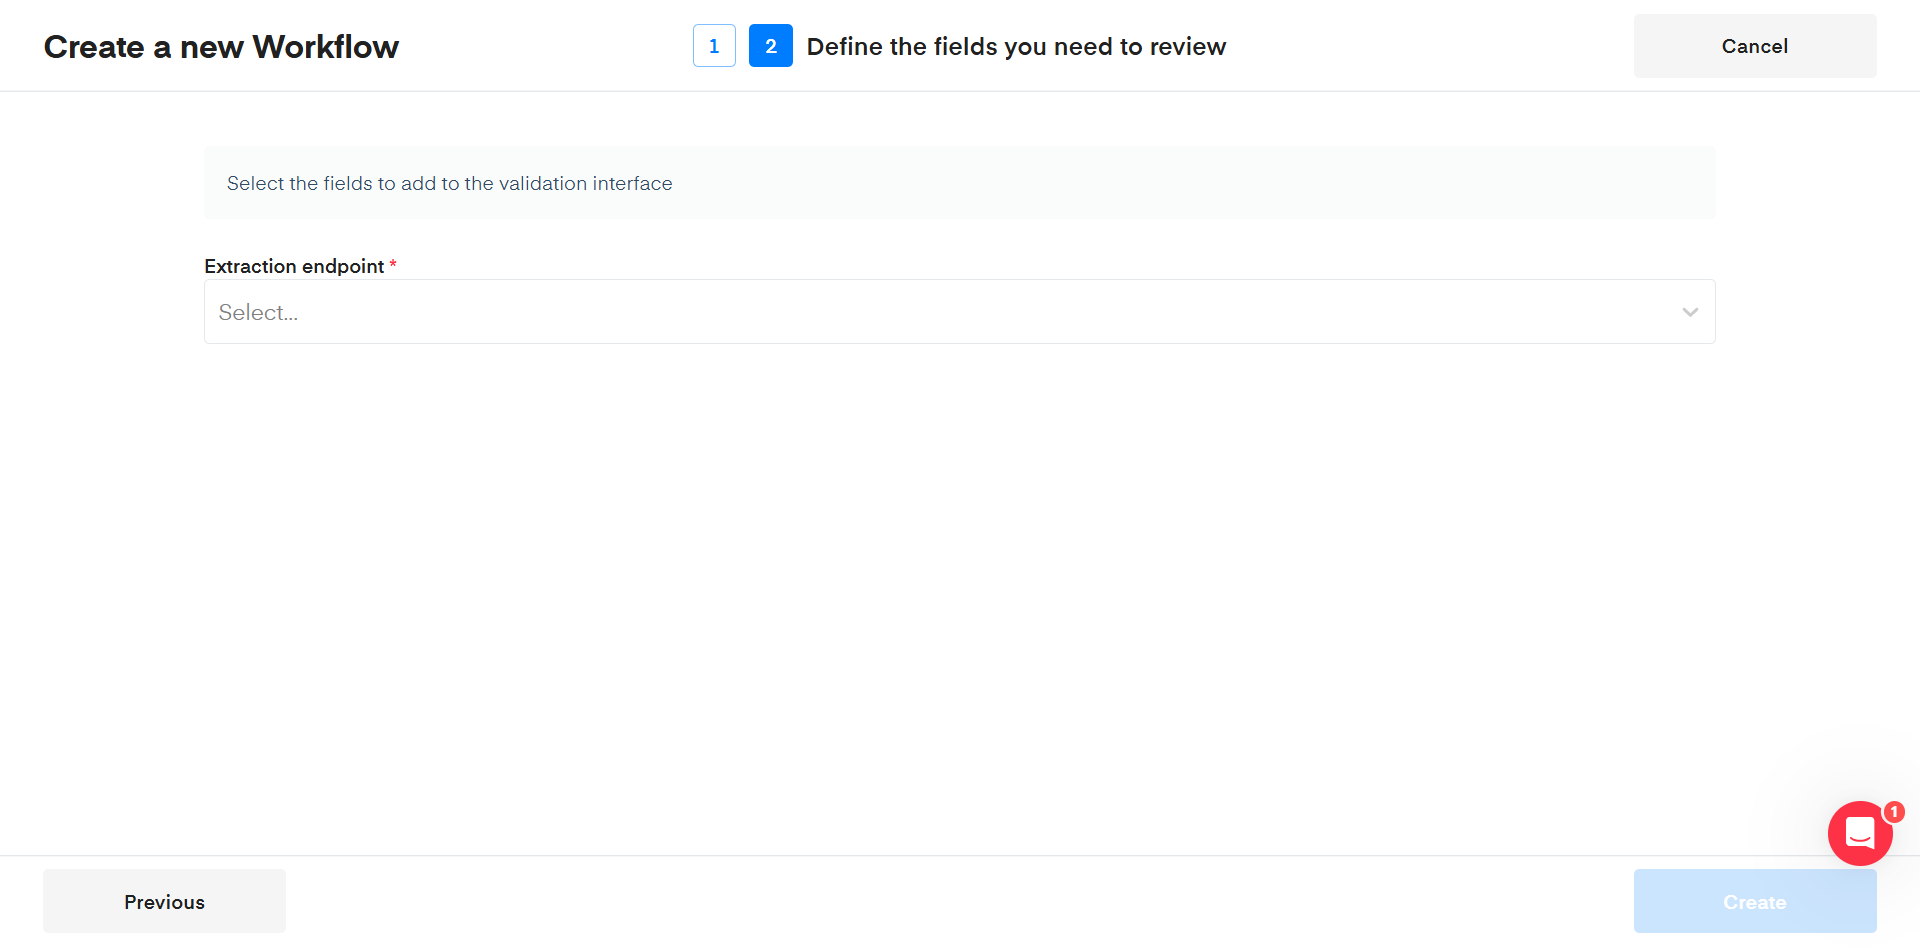Select the highlighted step 2 indicator

point(770,46)
